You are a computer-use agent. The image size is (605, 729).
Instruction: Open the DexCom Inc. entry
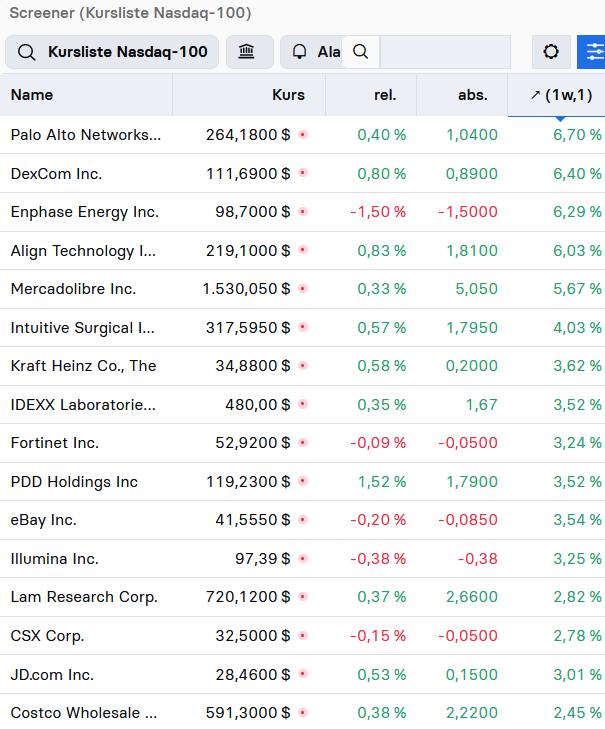tap(56, 173)
